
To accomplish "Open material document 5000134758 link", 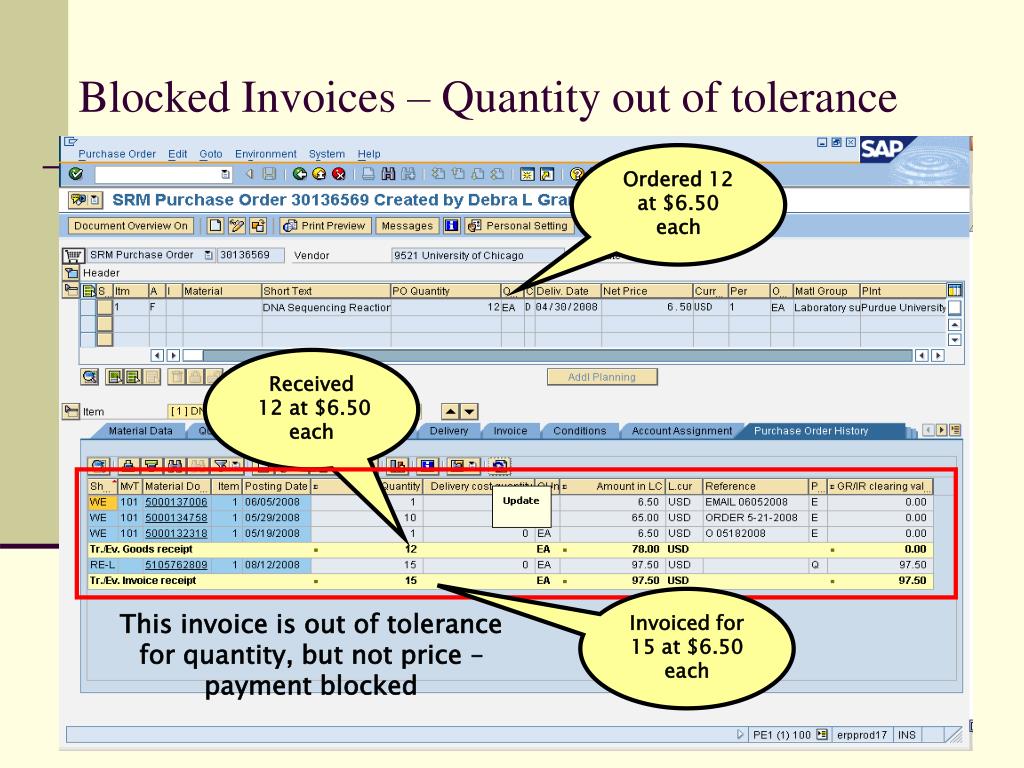I will point(176,518).
